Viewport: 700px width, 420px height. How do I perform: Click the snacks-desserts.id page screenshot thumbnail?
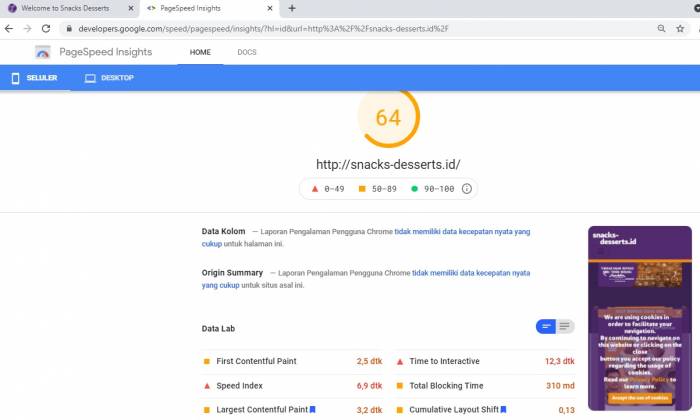(x=640, y=318)
